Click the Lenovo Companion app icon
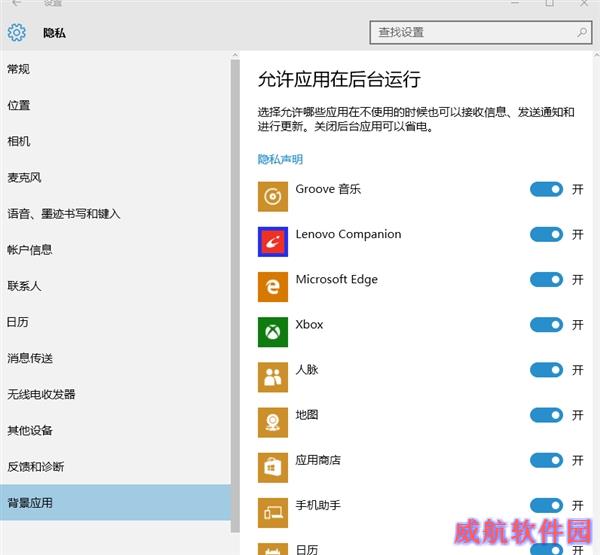The width and height of the screenshot is (600, 555). (273, 242)
